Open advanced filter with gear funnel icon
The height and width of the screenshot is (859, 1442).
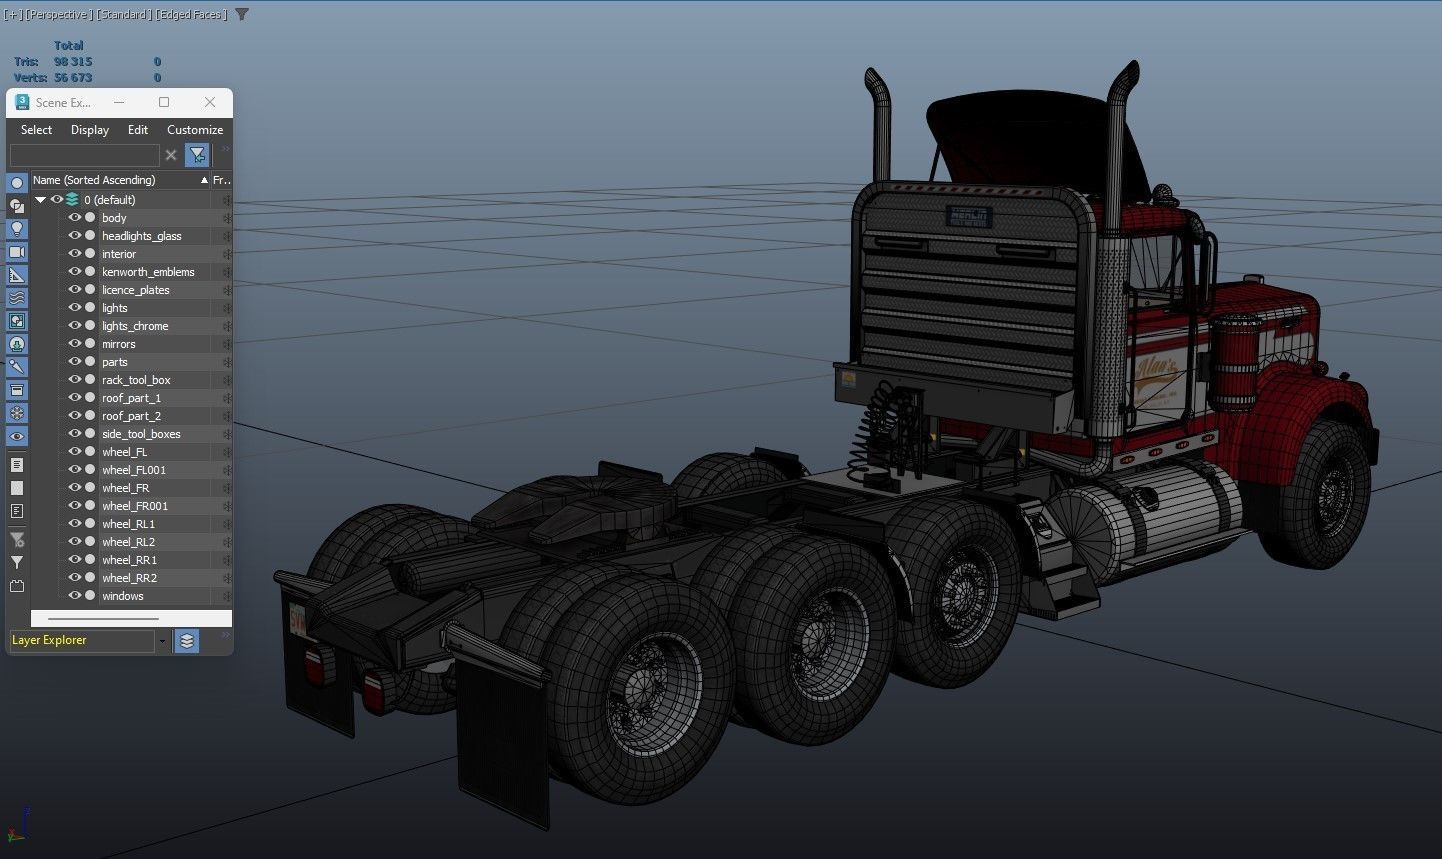[17, 540]
